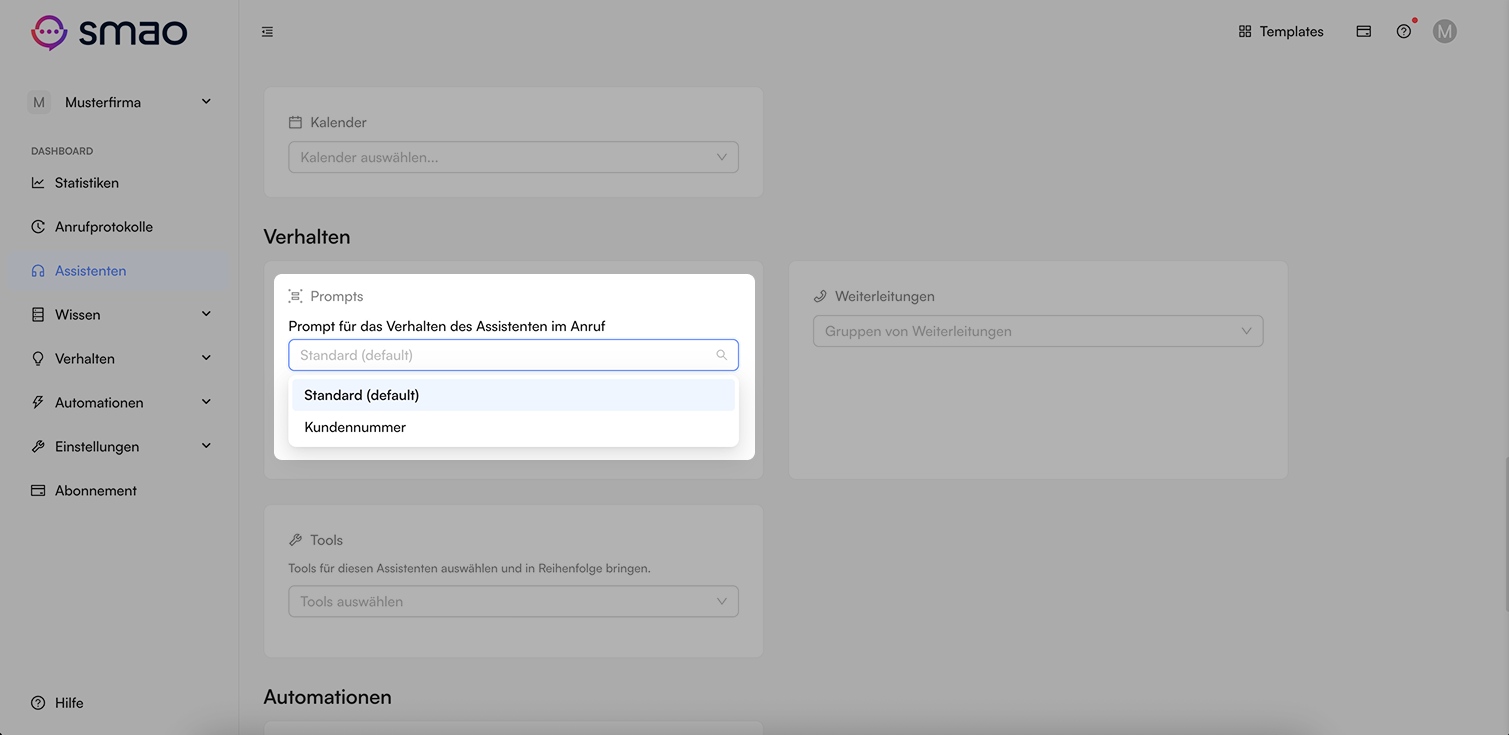The width and height of the screenshot is (1509, 735).
Task: Open the Templates page
Action: point(1280,32)
